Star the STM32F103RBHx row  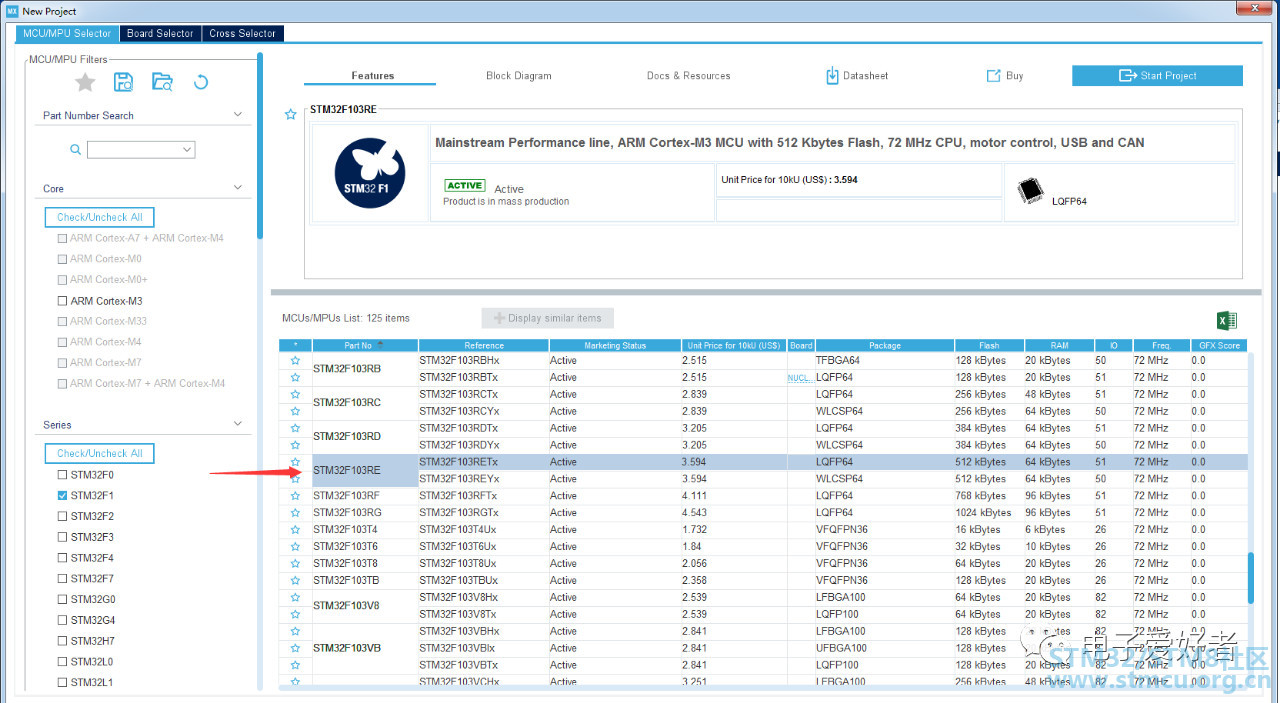pyautogui.click(x=295, y=360)
